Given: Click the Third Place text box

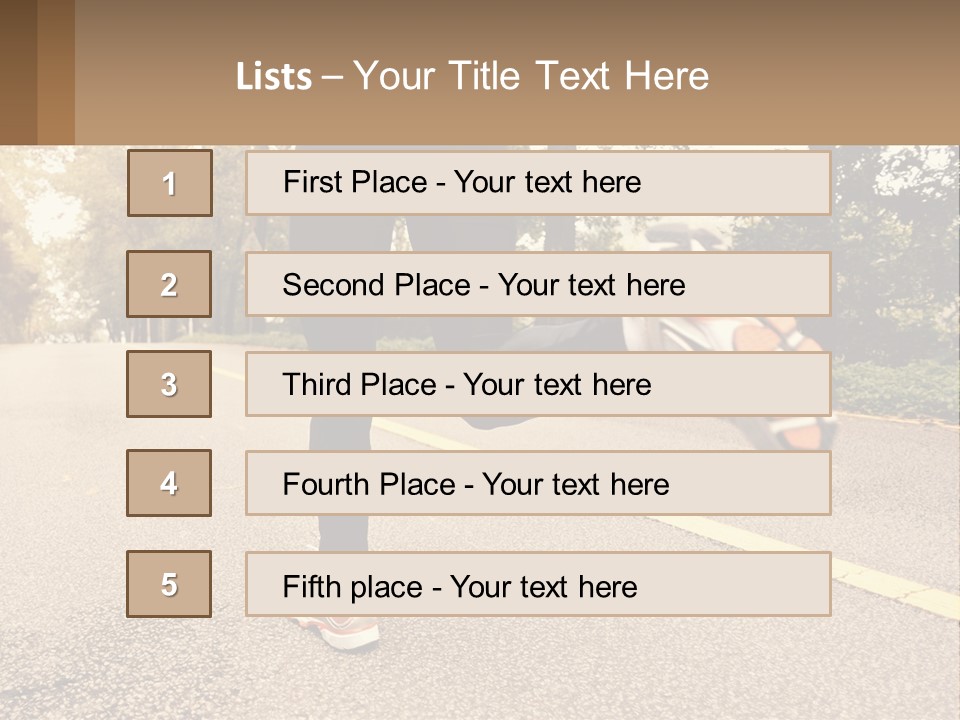Looking at the screenshot, I should [538, 384].
